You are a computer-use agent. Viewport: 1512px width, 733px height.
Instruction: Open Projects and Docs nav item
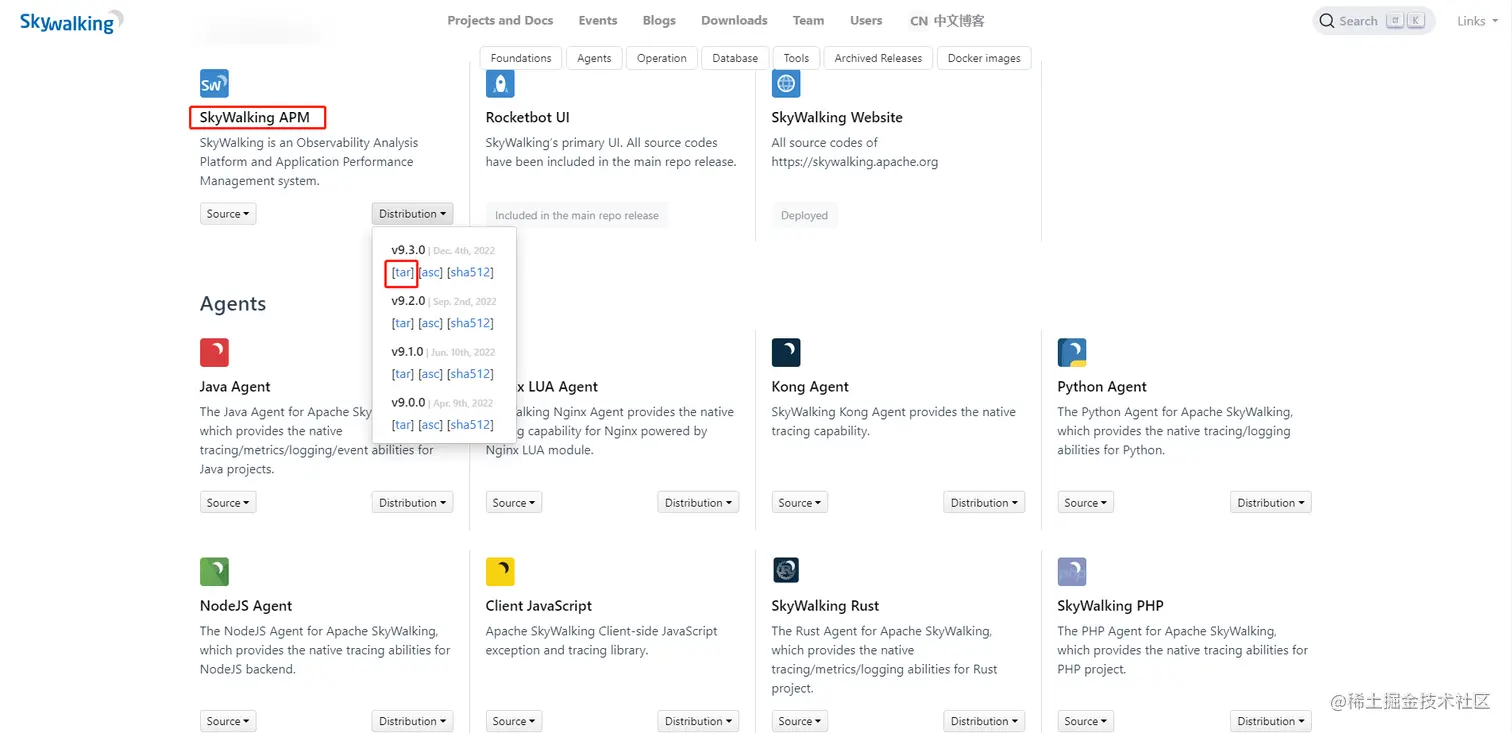tap(500, 20)
